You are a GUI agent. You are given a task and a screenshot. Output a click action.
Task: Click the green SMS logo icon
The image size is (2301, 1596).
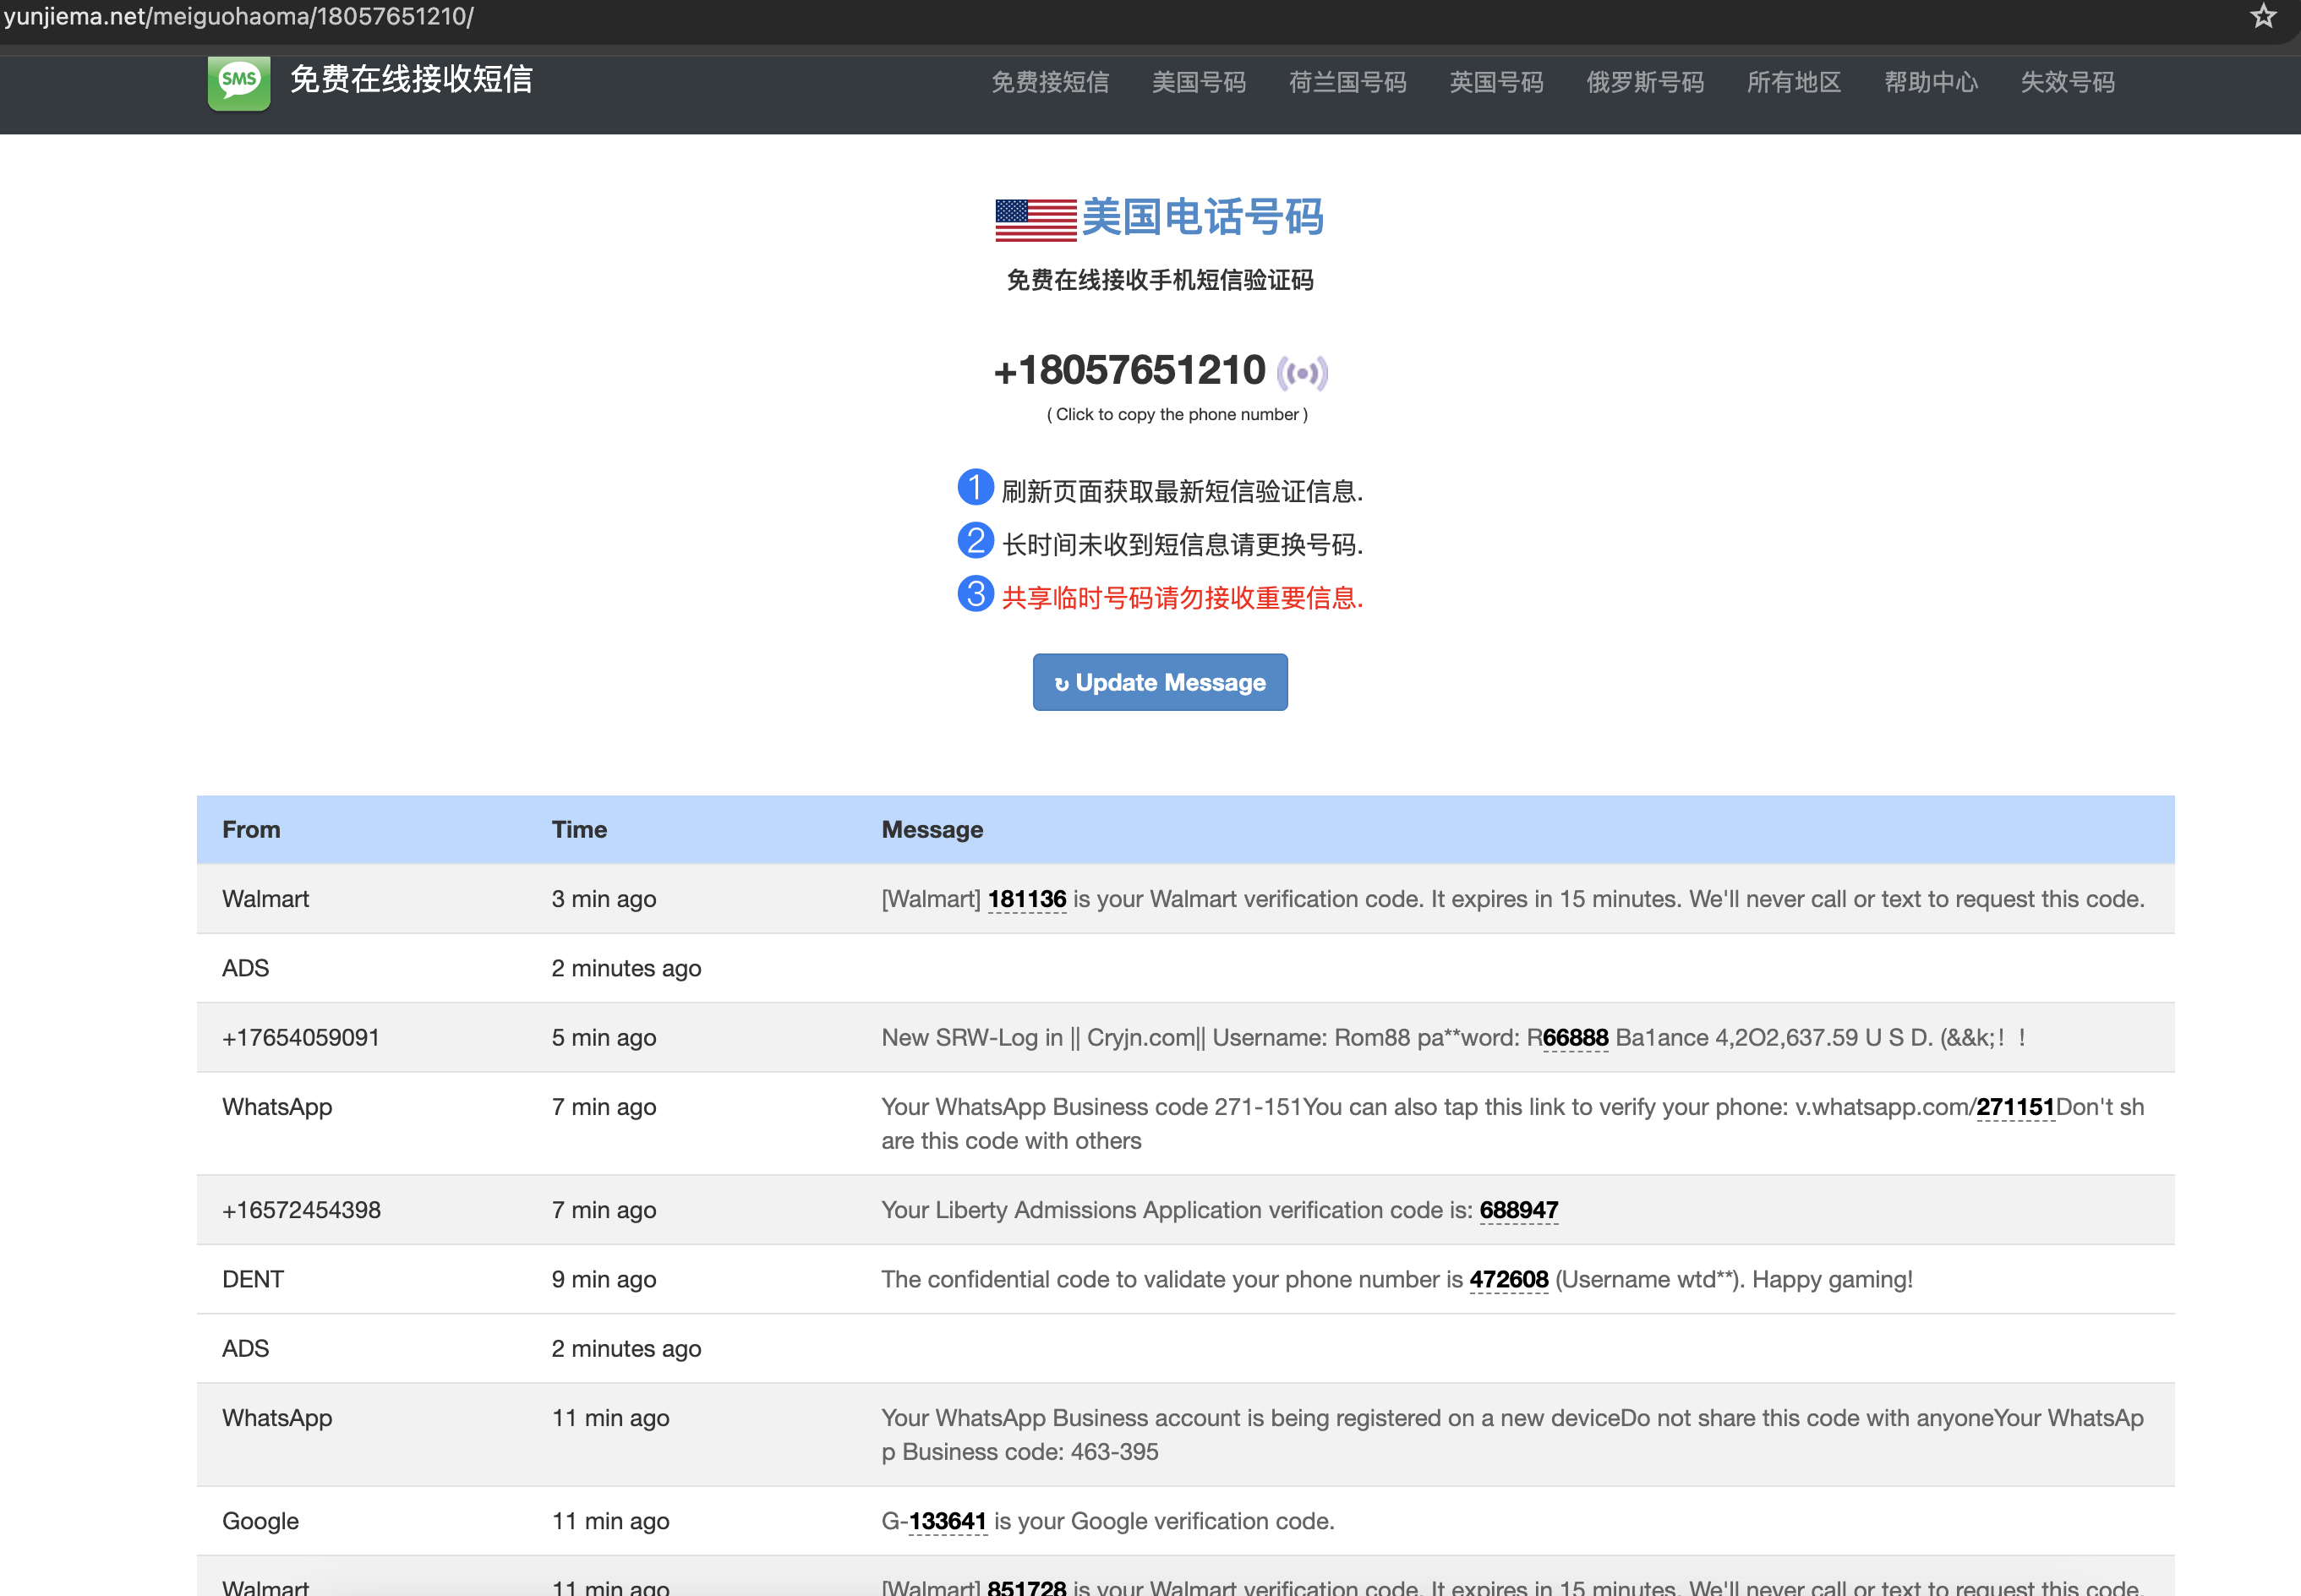239,82
